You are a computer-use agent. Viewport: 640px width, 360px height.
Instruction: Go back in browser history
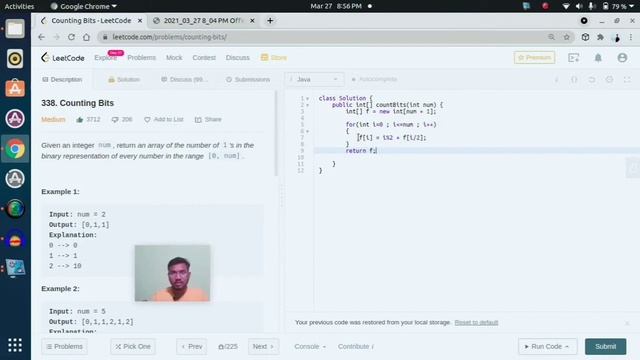click(x=42, y=37)
